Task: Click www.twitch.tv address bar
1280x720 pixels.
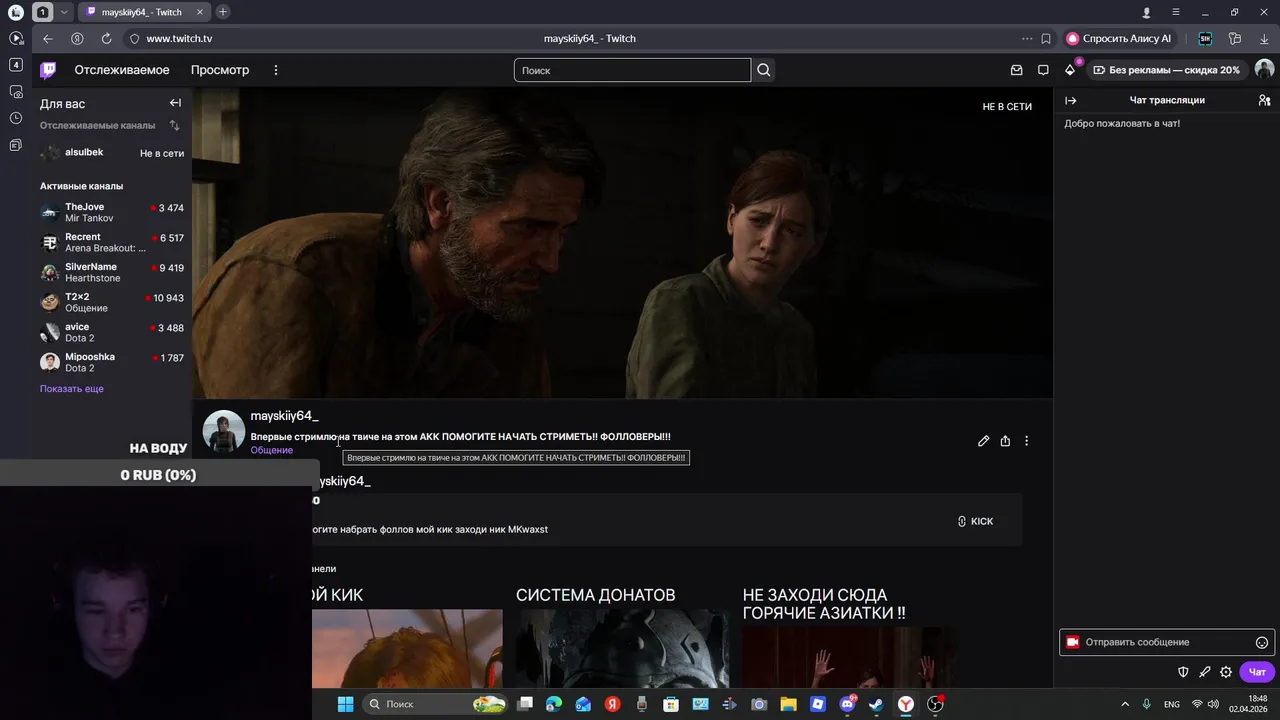Action: 179,38
